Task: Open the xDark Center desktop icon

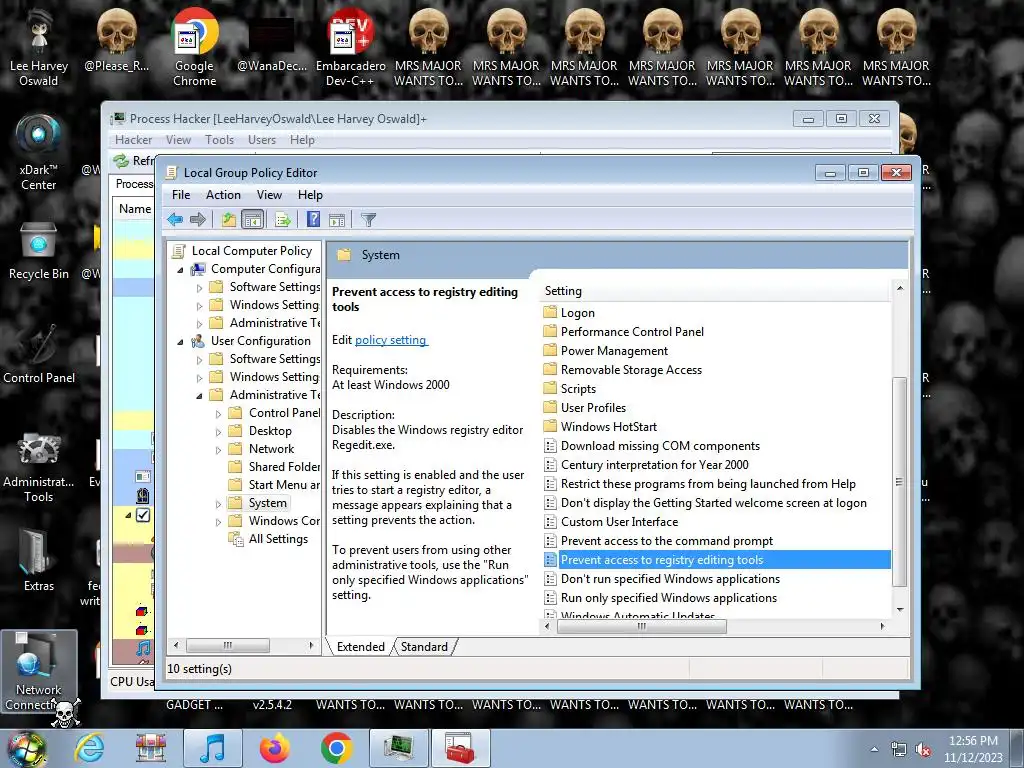Action: pyautogui.click(x=39, y=153)
